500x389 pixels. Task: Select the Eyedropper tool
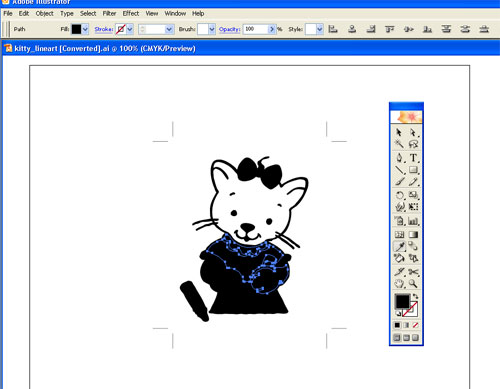point(399,246)
